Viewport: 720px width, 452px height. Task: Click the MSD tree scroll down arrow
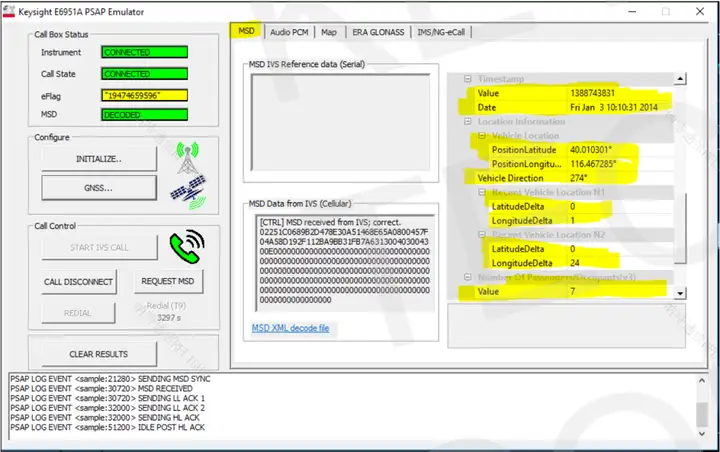point(680,293)
